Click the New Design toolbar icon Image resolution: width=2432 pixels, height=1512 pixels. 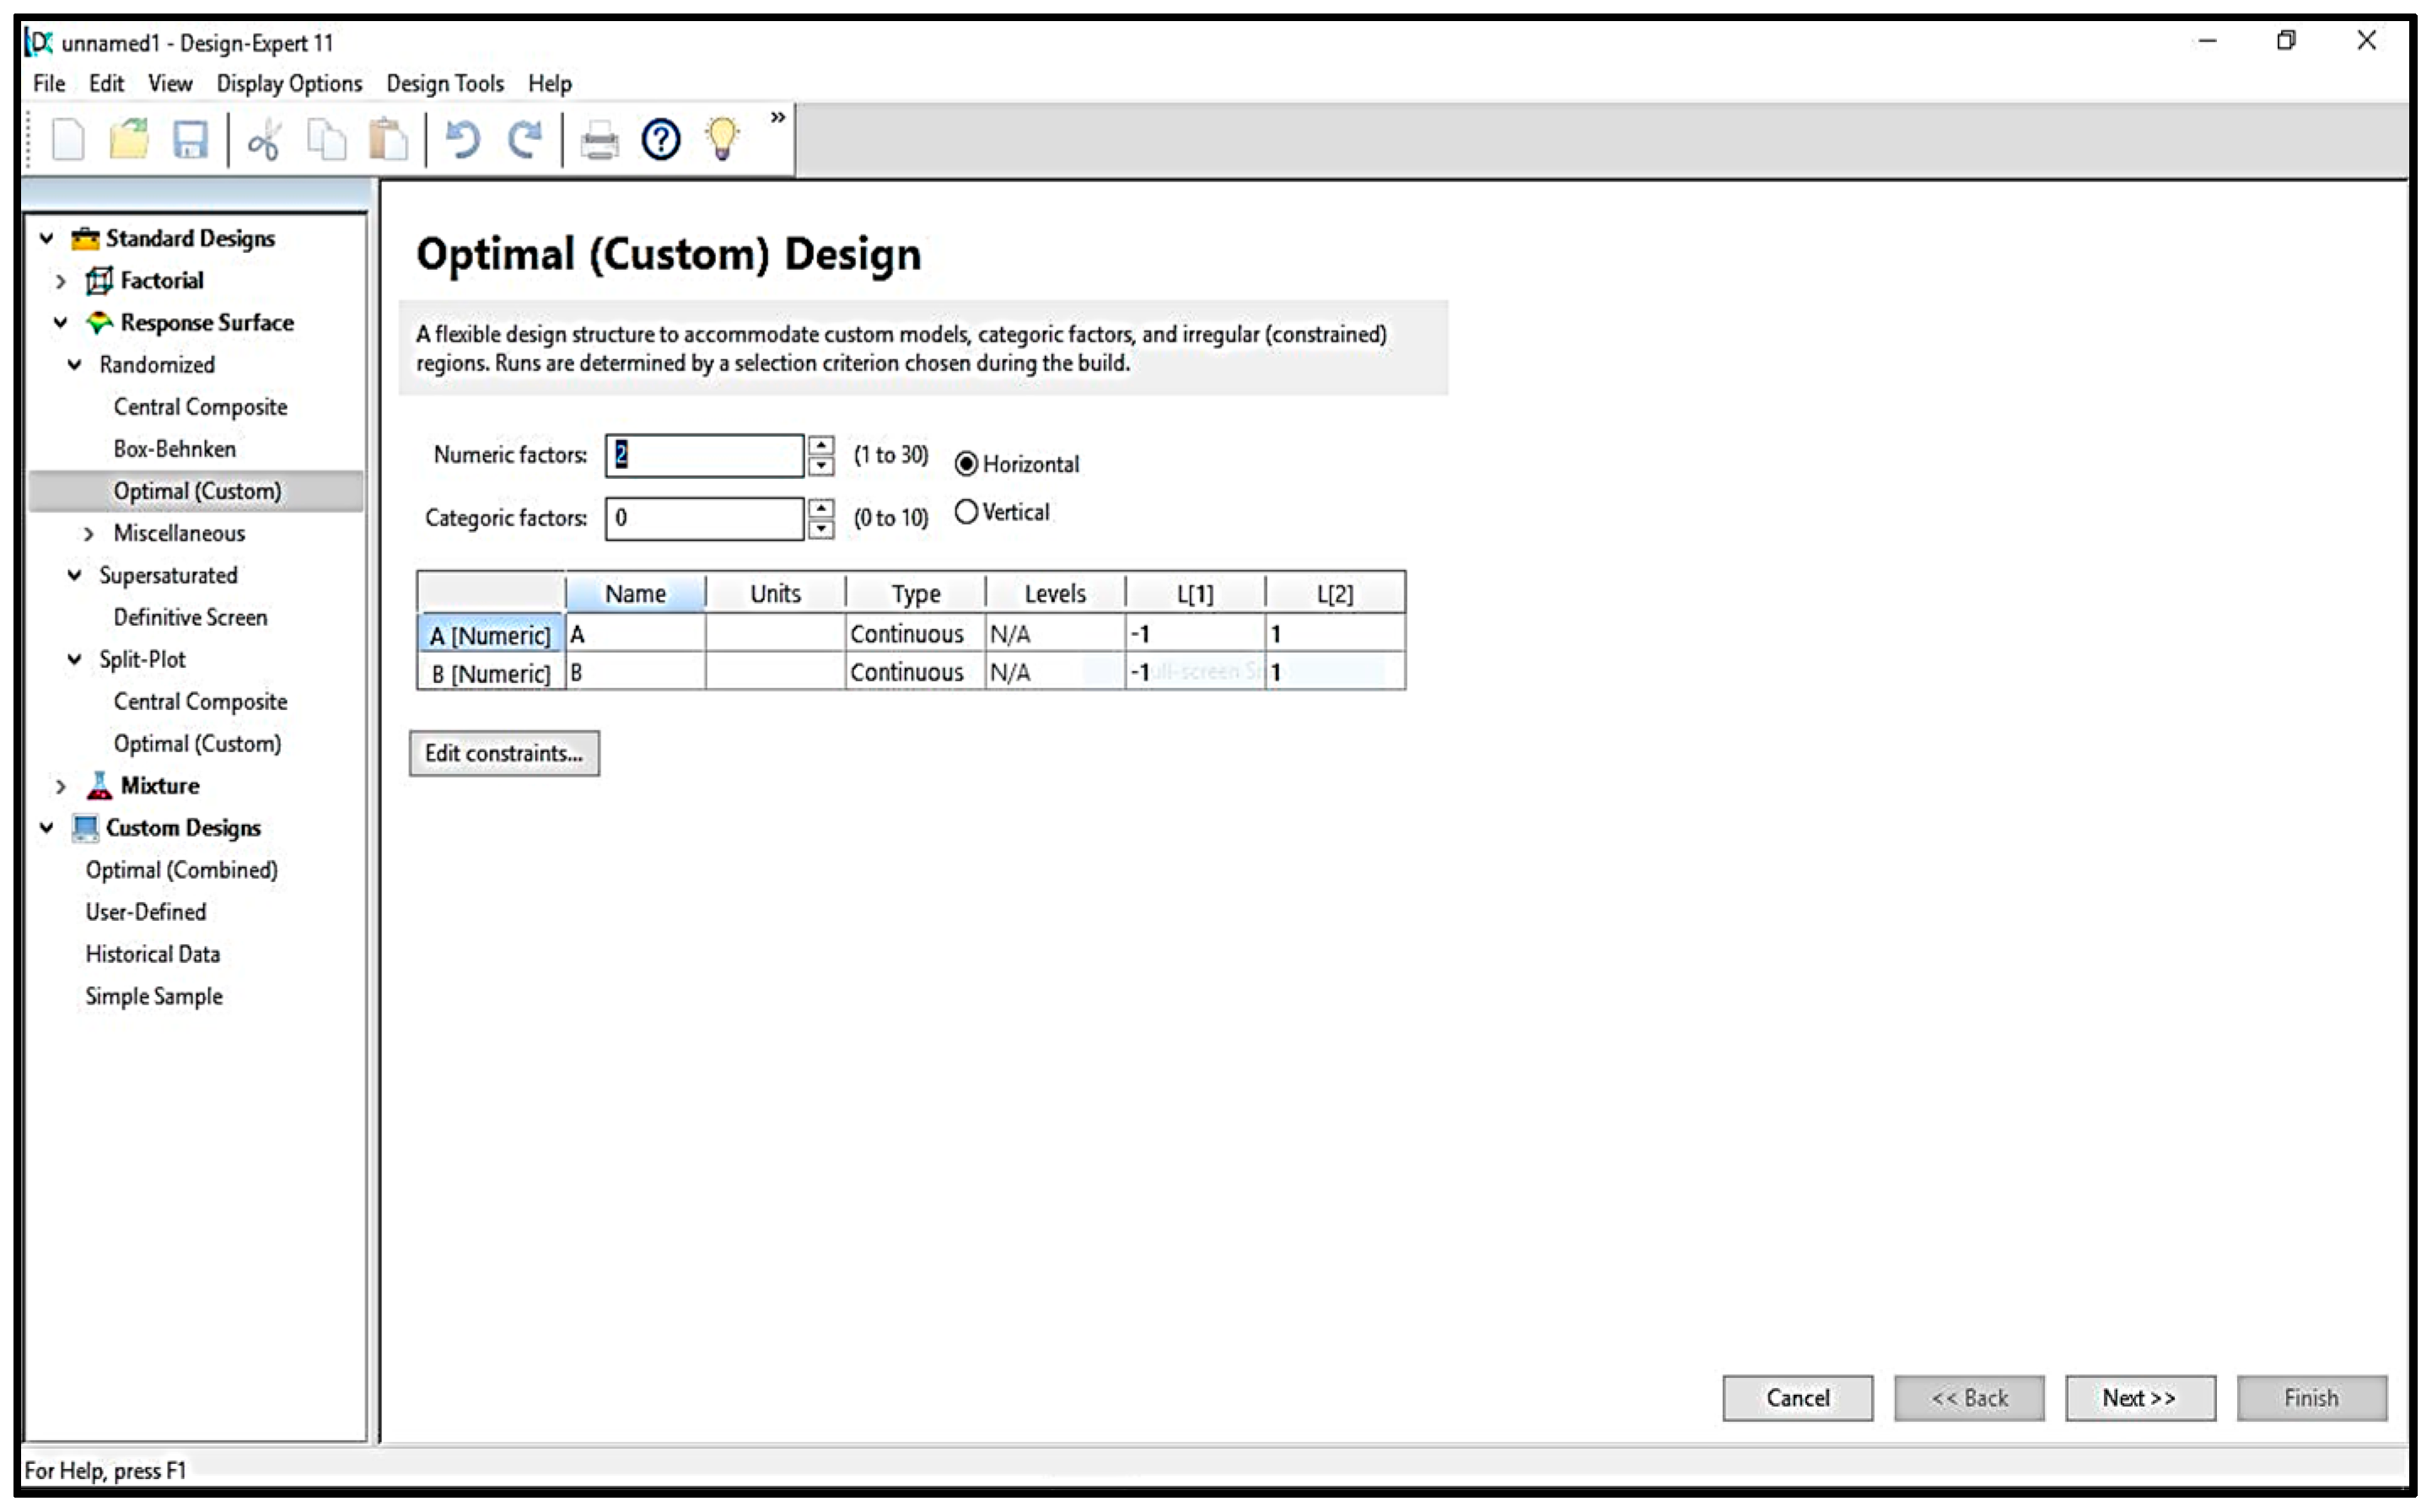[x=68, y=140]
